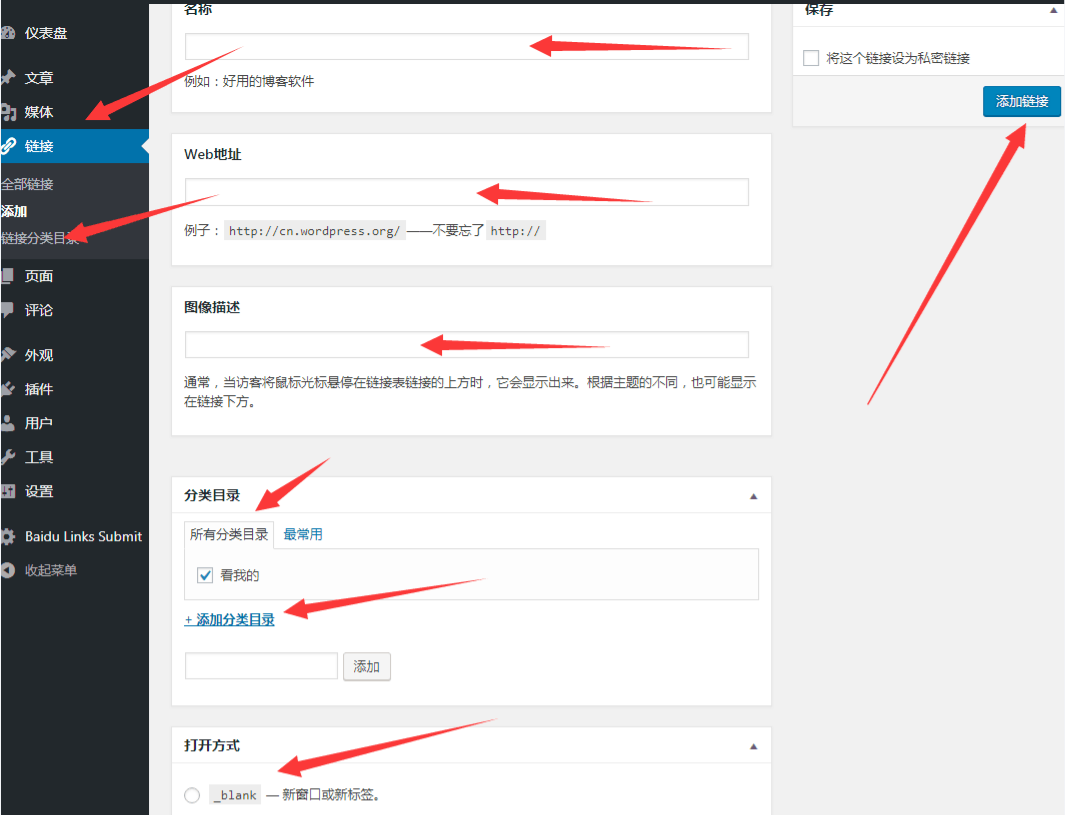Collapse the 打开方式 panel using its arrow
Image resolution: width=1065 pixels, height=815 pixels.
tap(754, 746)
